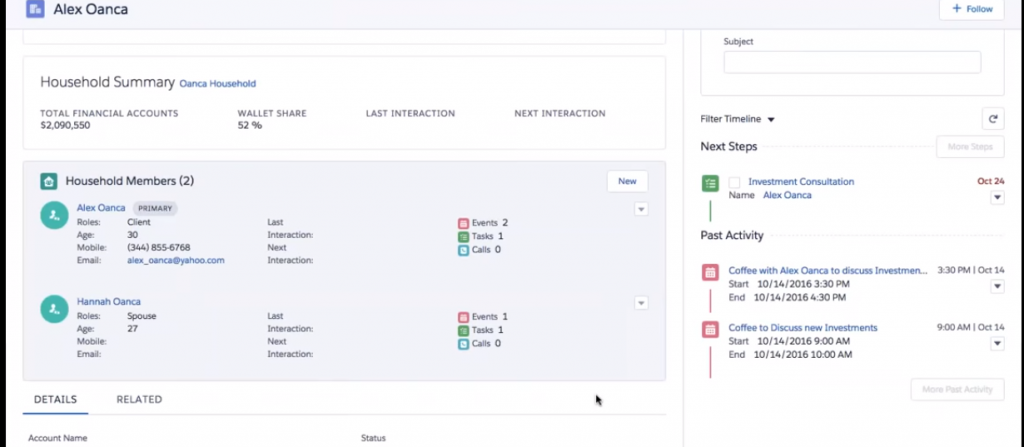
Task: Click the green task icon for Investment Consultation
Action: click(x=710, y=183)
